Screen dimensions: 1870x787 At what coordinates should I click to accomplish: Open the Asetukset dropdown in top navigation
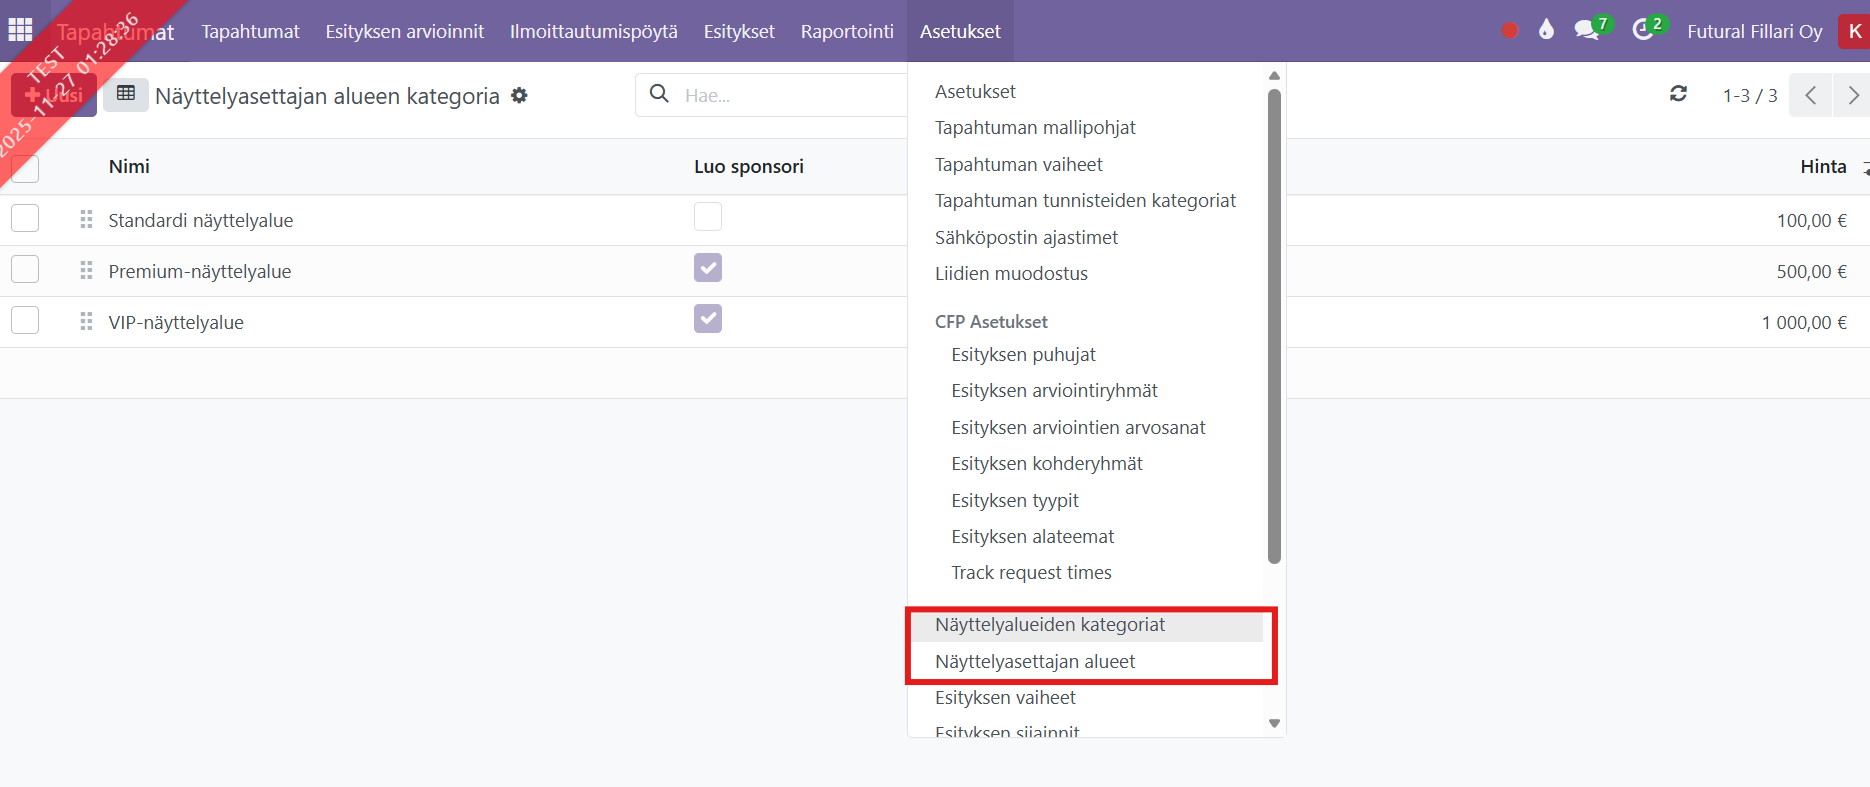(x=960, y=31)
